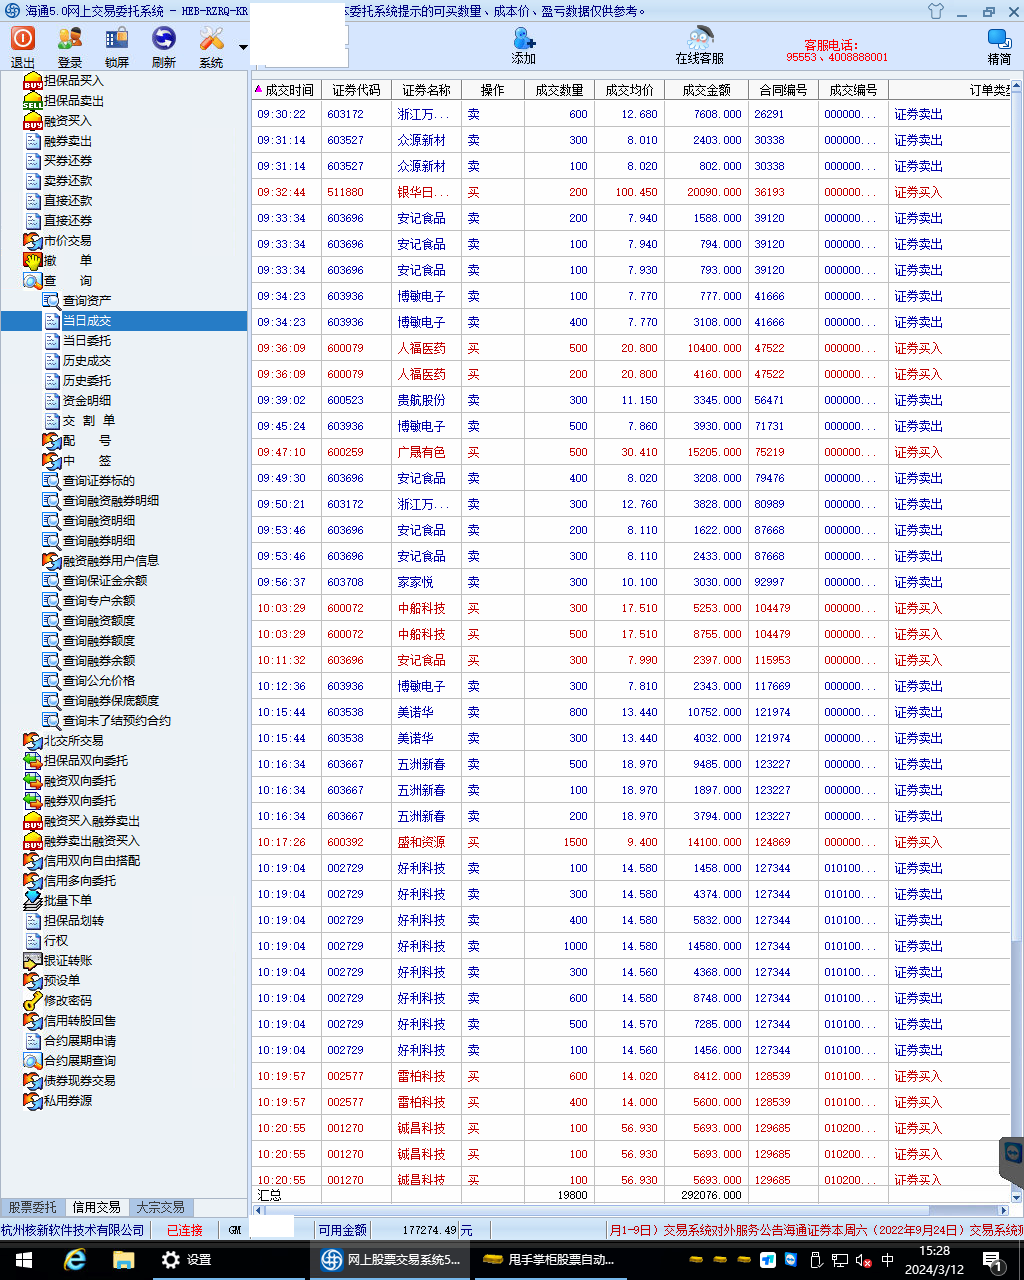The image size is (1024, 1280).
Task: Sort by 证券名称 column header
Action: (x=427, y=90)
